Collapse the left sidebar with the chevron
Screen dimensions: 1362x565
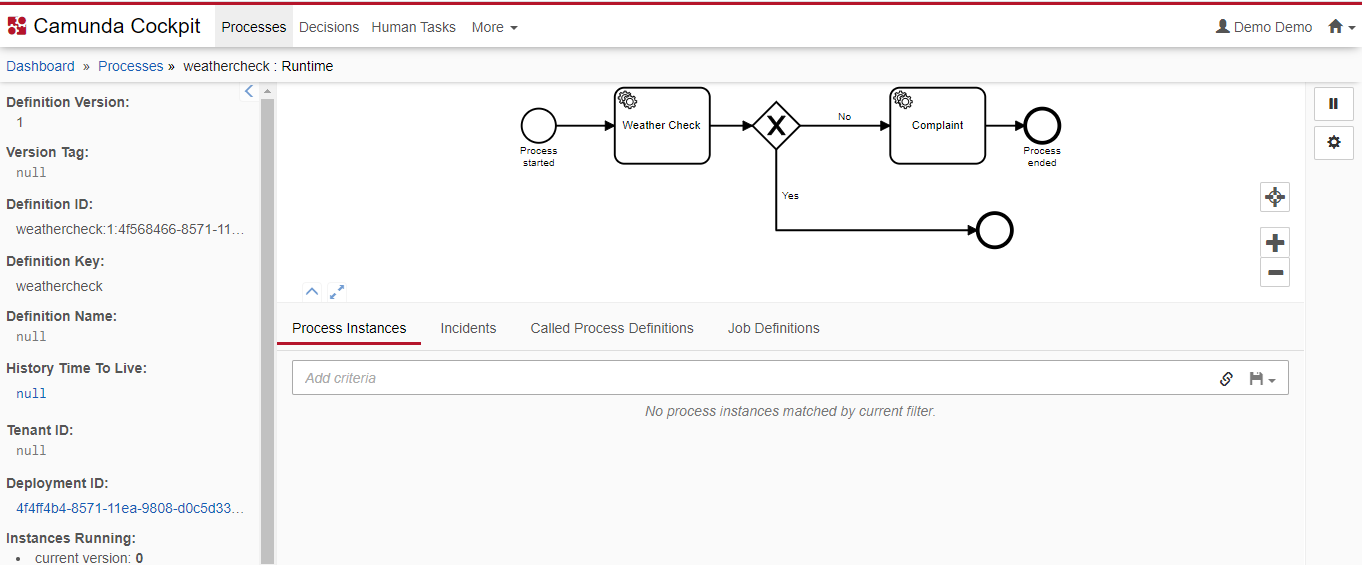tap(249, 91)
